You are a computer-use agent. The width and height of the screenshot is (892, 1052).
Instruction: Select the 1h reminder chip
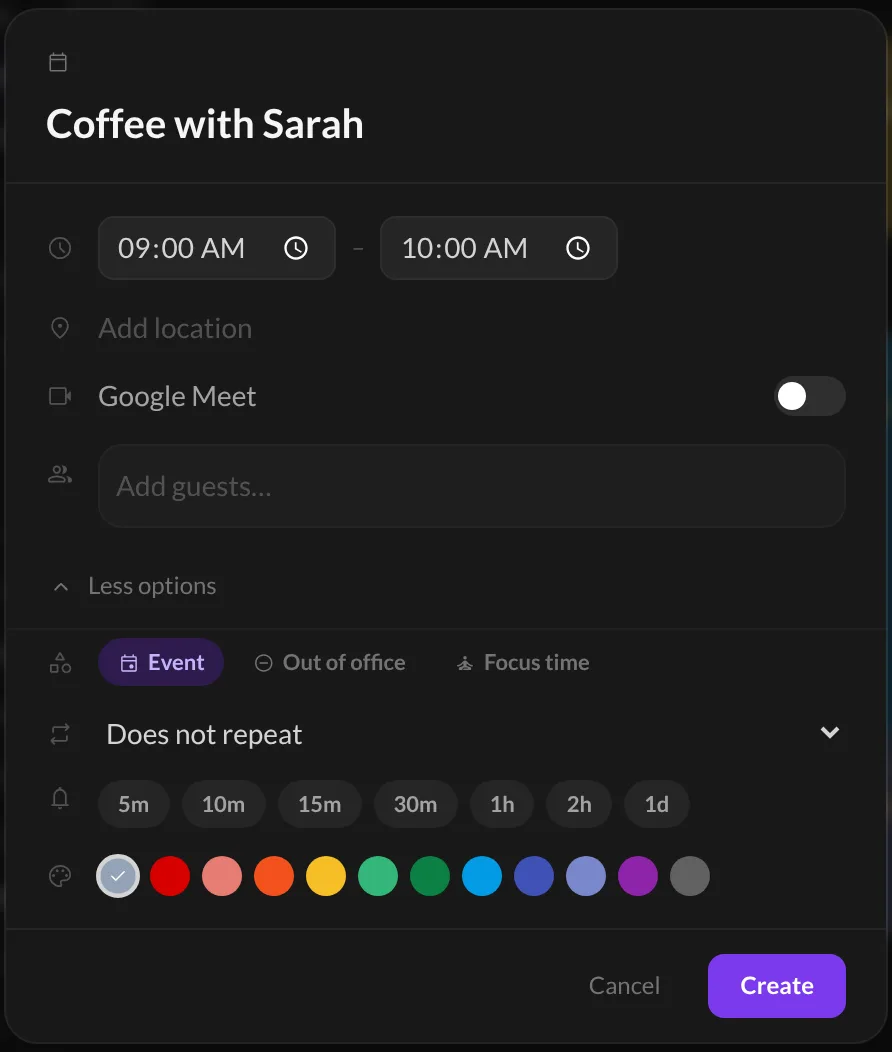(502, 804)
